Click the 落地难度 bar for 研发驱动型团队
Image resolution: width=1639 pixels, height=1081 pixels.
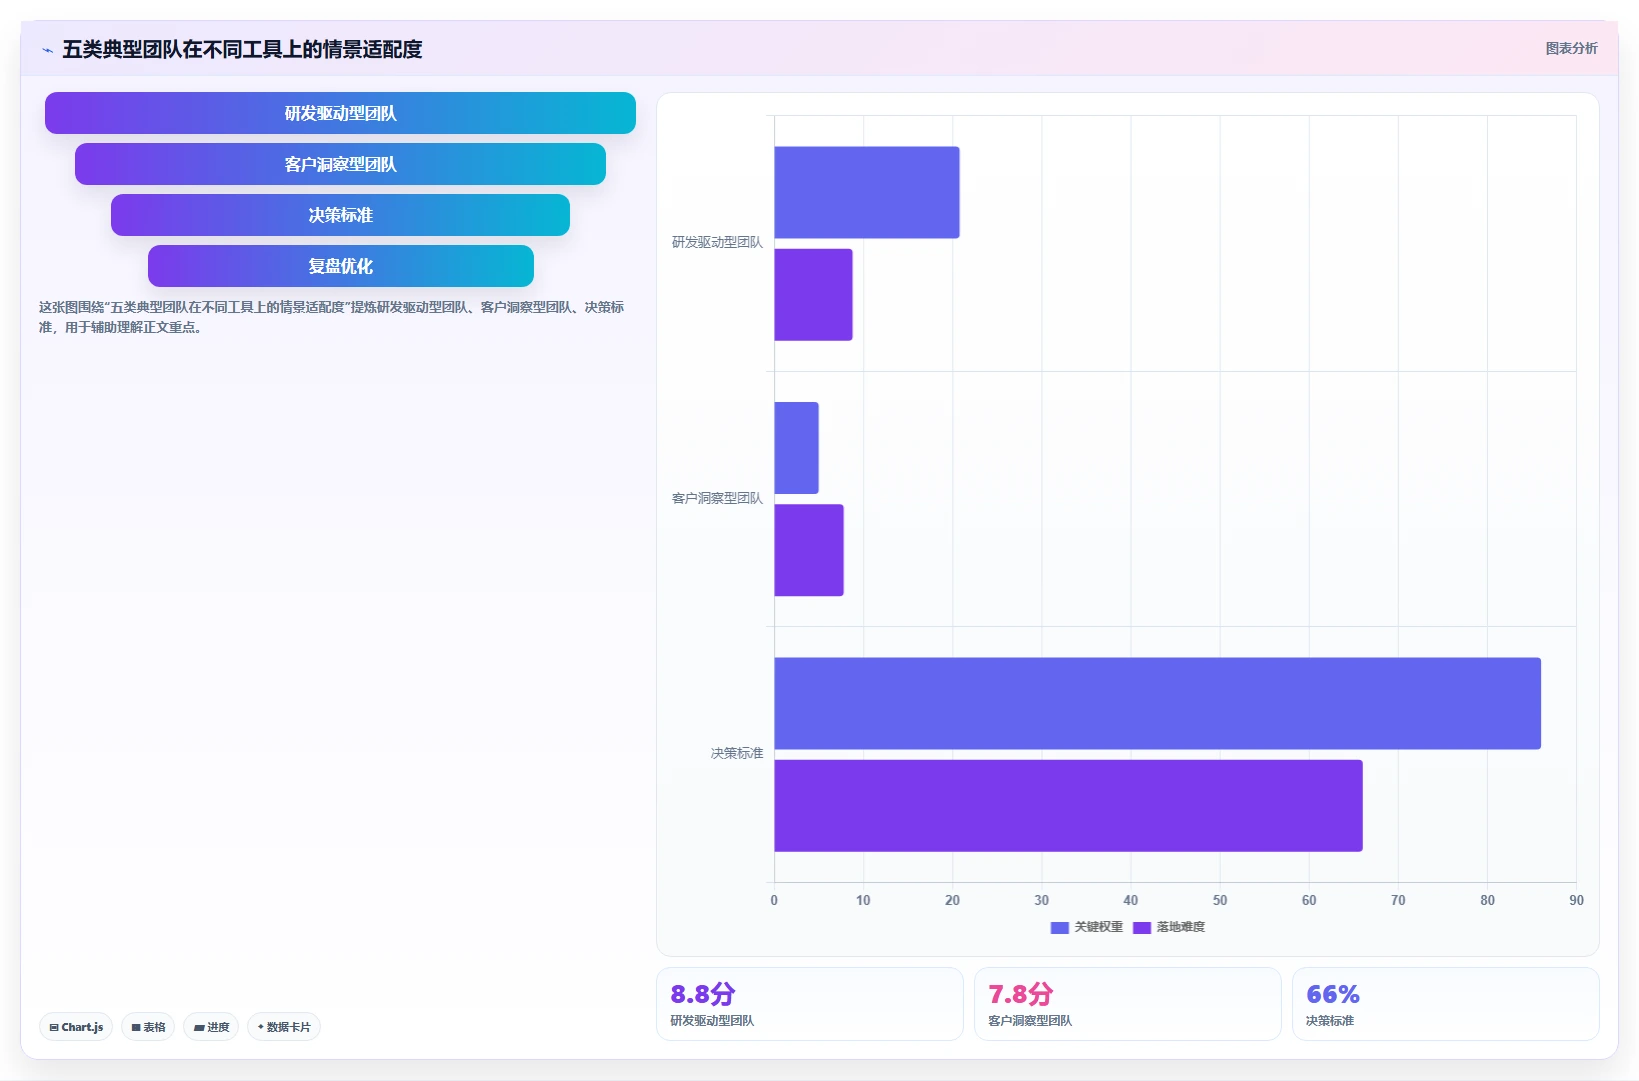pos(813,295)
